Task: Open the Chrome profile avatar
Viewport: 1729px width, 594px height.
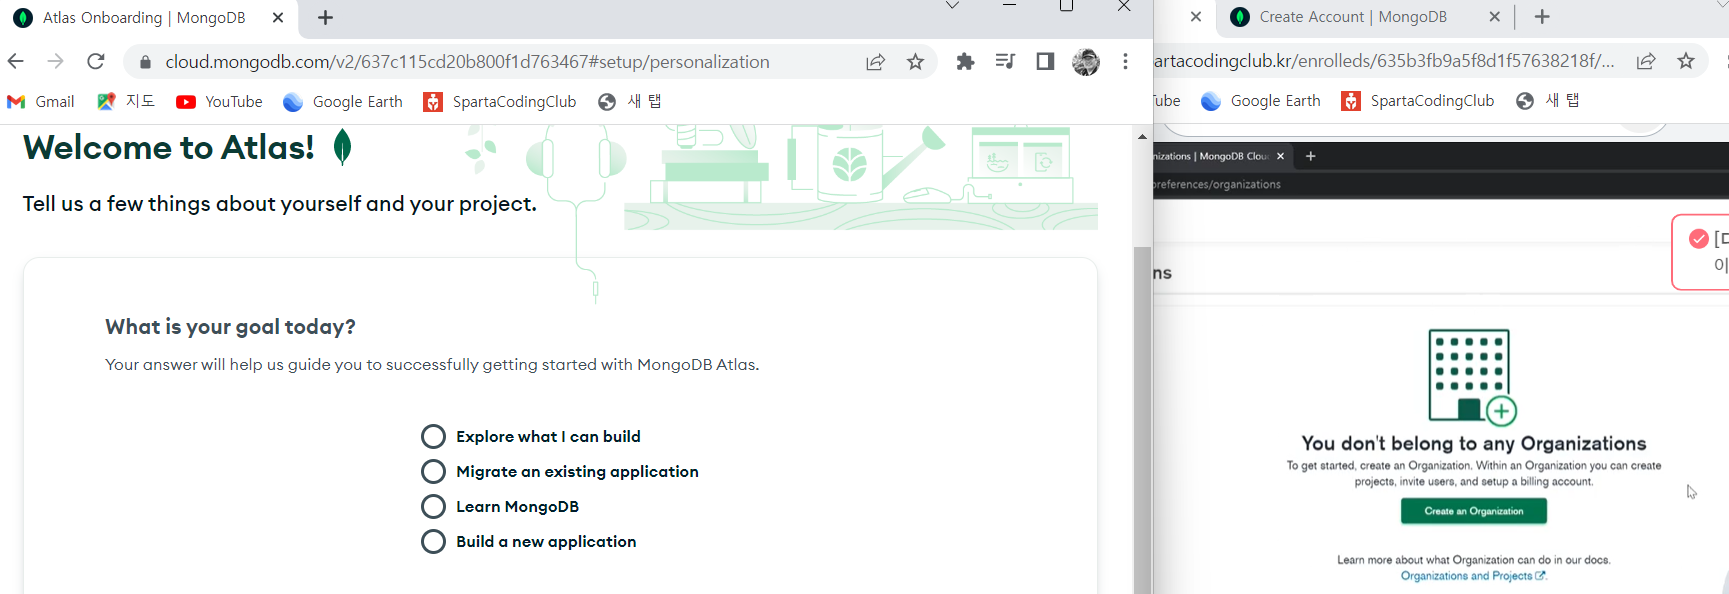Action: click(1085, 62)
